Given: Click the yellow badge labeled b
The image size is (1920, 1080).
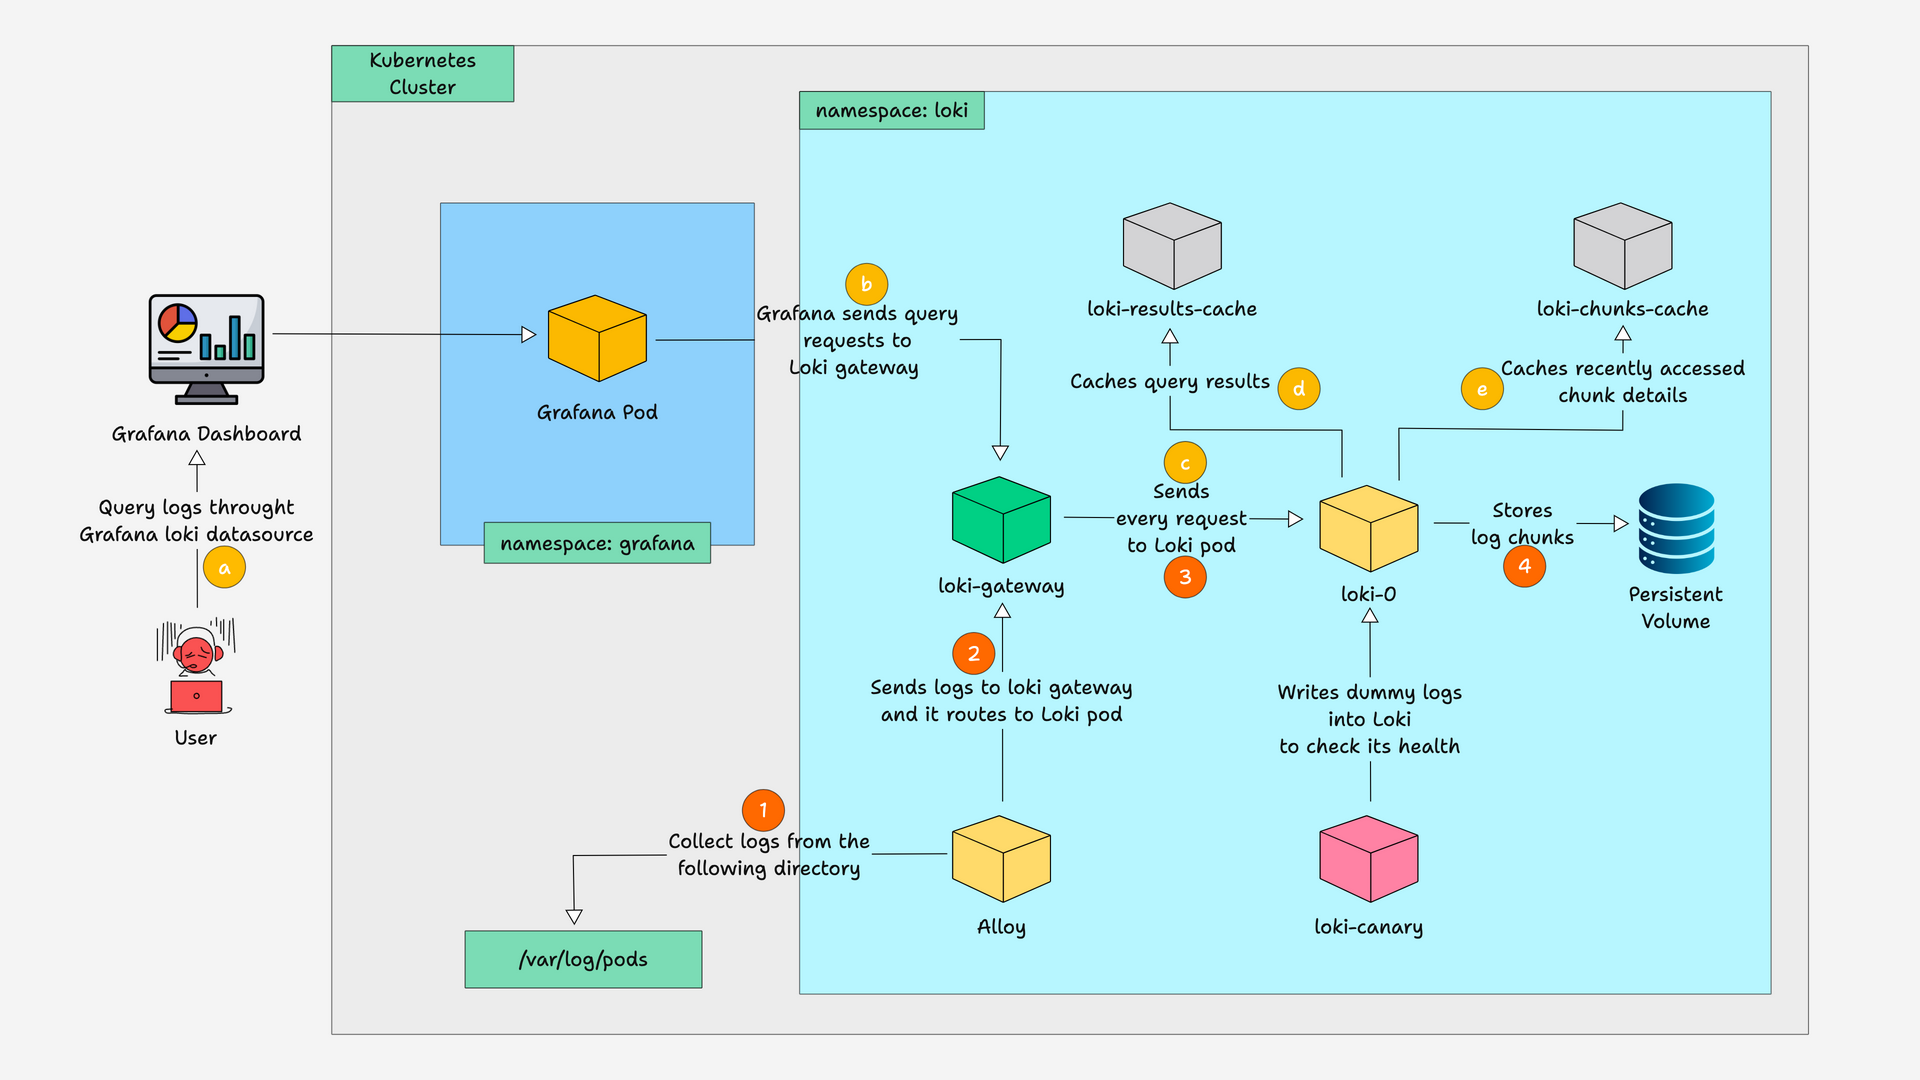Looking at the screenshot, I should [x=866, y=284].
